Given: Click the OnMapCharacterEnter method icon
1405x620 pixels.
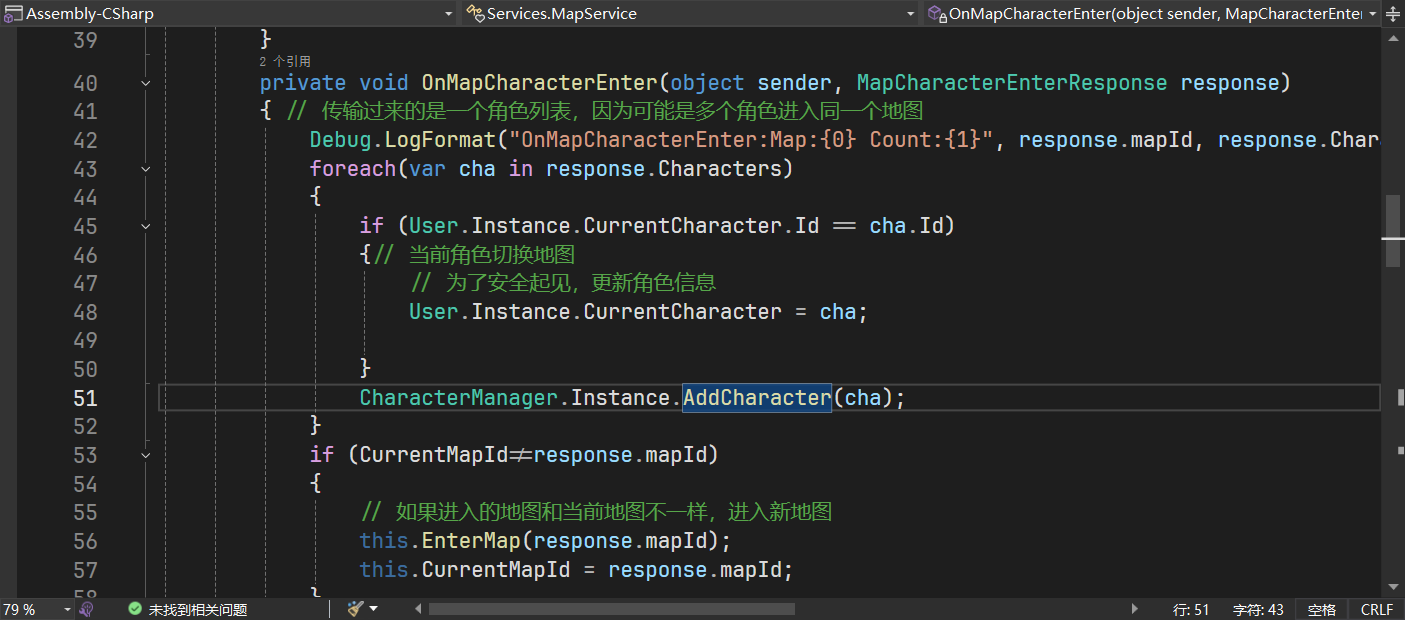Looking at the screenshot, I should (936, 14).
